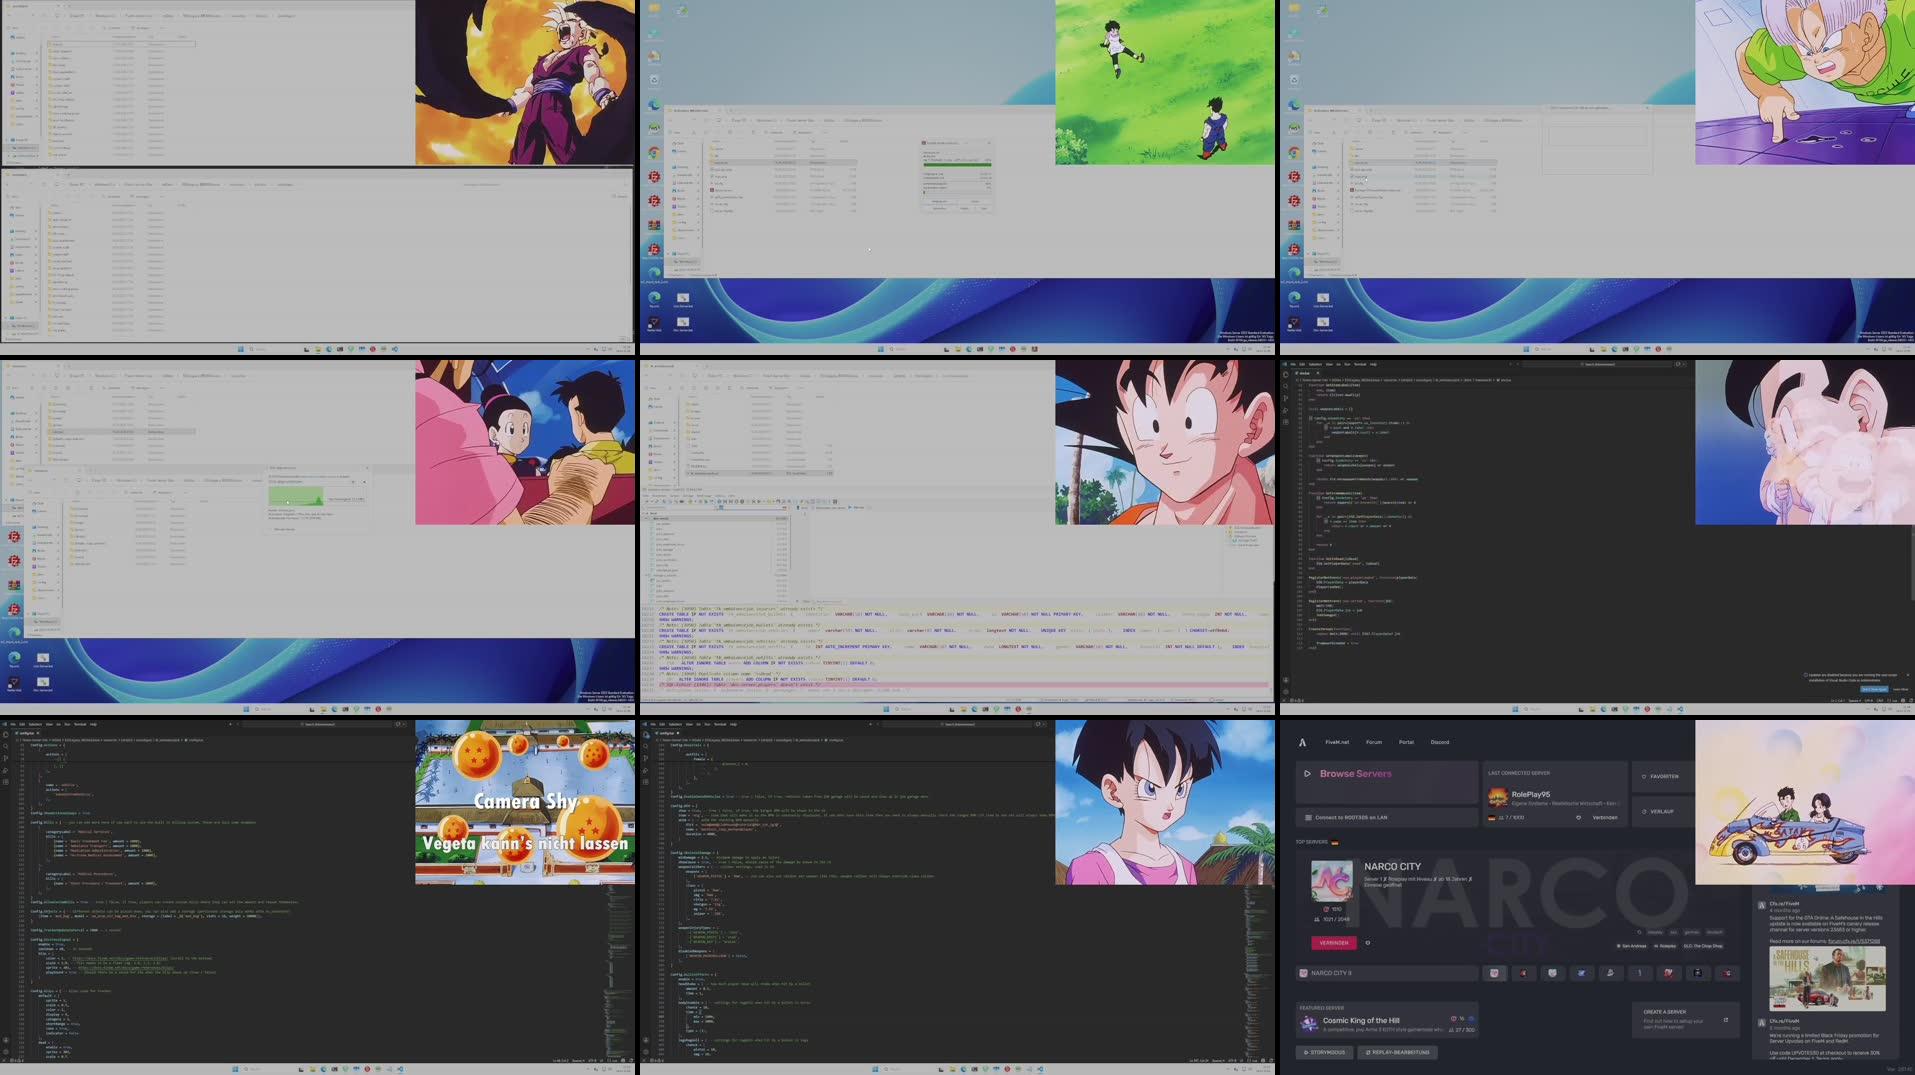The image size is (1915, 1075).
Task: Open View menu in VS Code with update notification
Action: click(1329, 364)
